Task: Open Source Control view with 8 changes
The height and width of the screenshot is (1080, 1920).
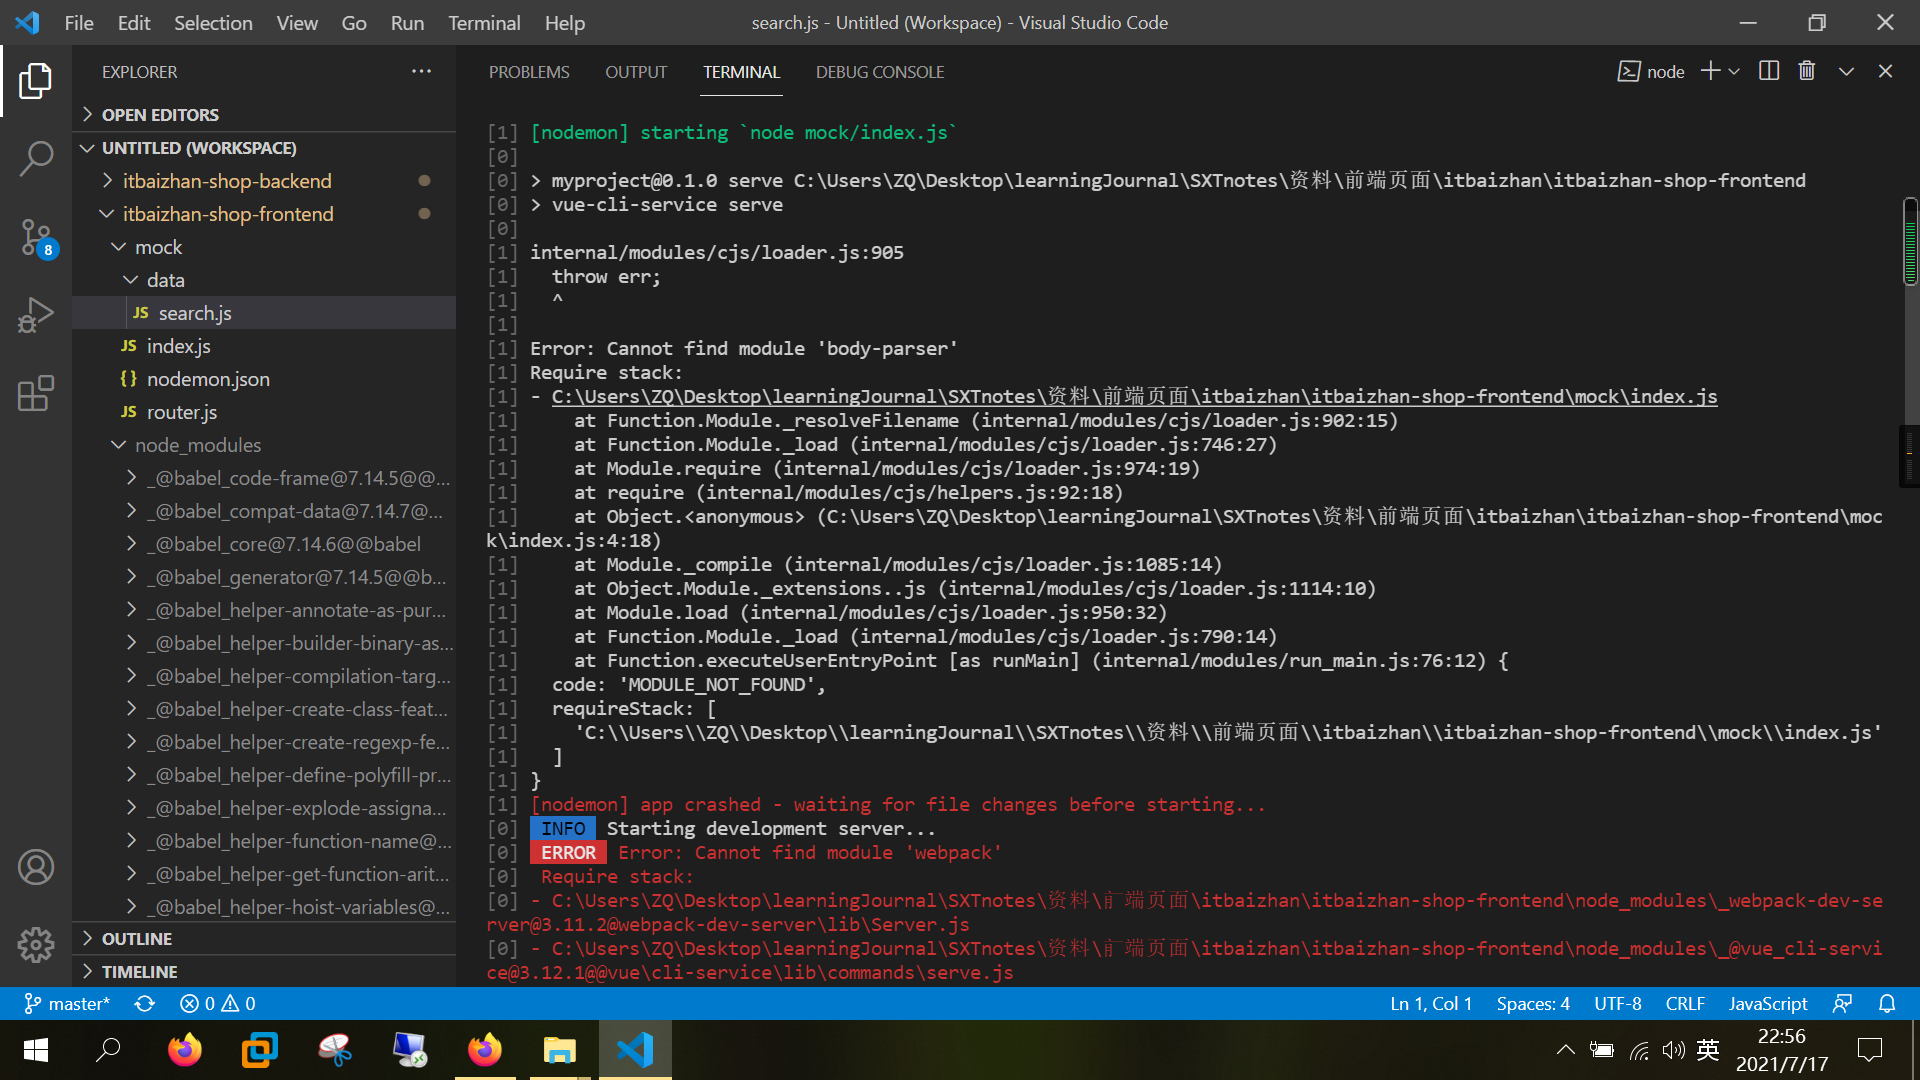Action: (x=36, y=238)
